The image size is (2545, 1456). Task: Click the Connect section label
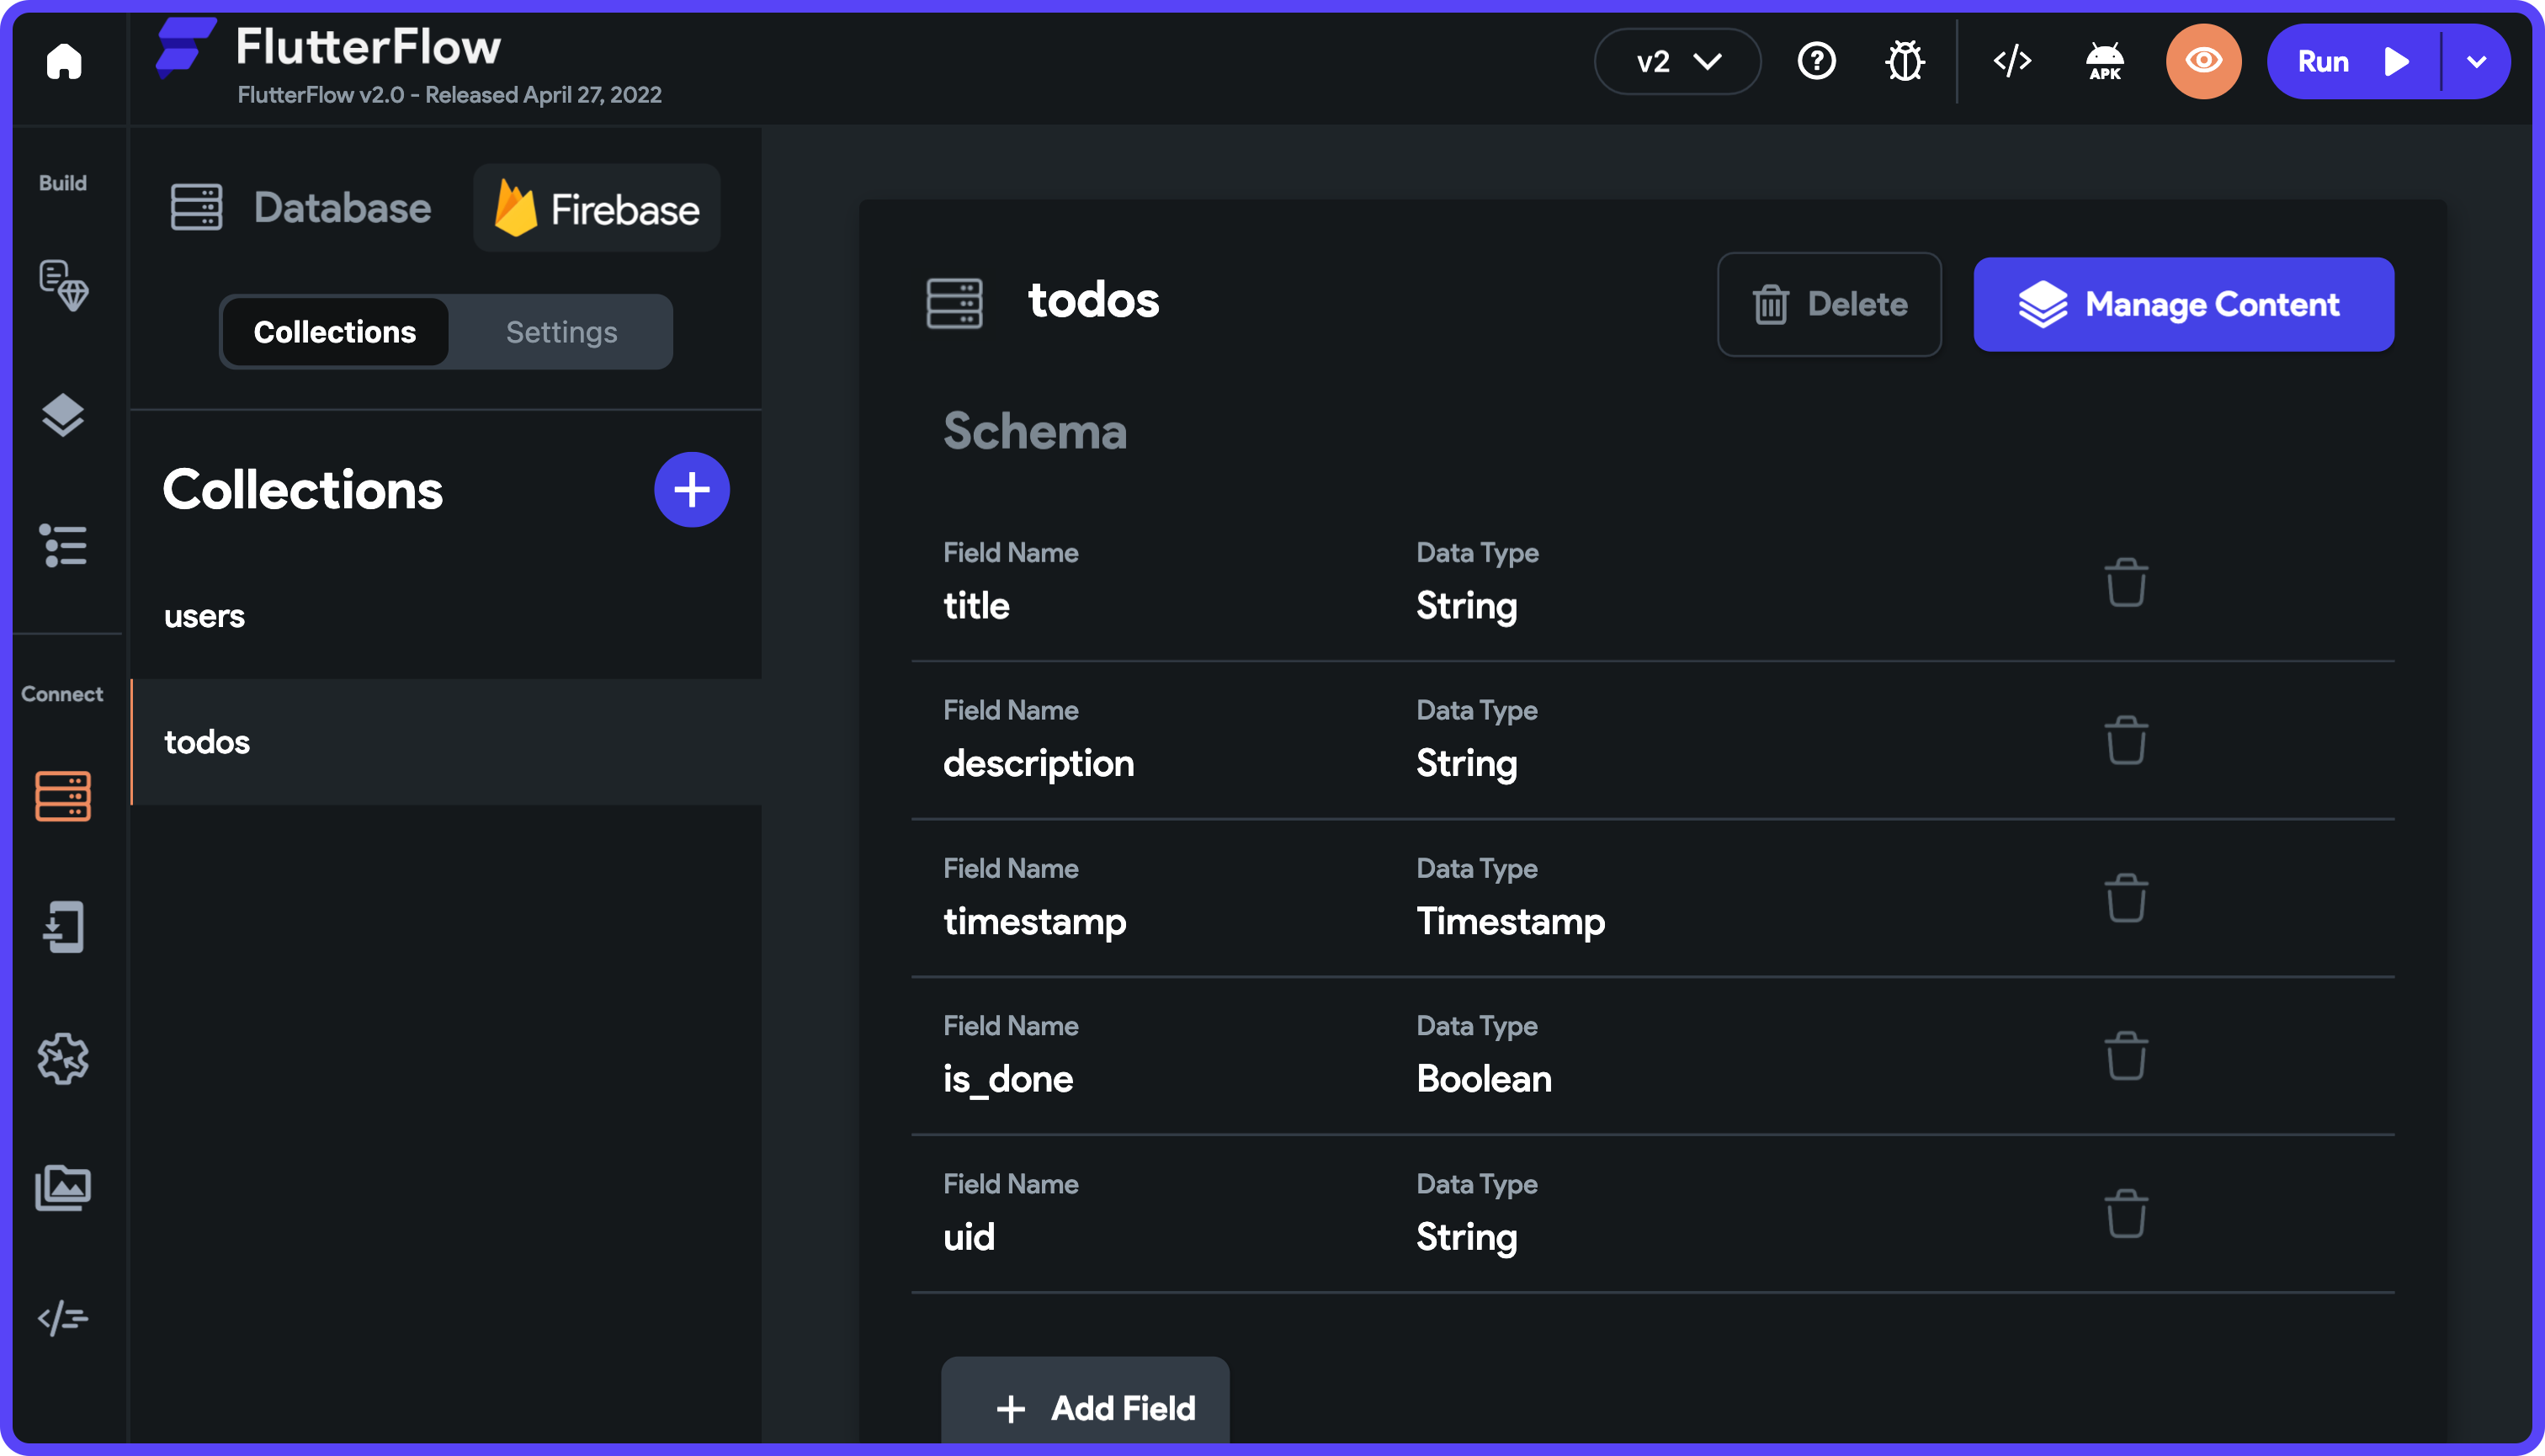tap(62, 694)
